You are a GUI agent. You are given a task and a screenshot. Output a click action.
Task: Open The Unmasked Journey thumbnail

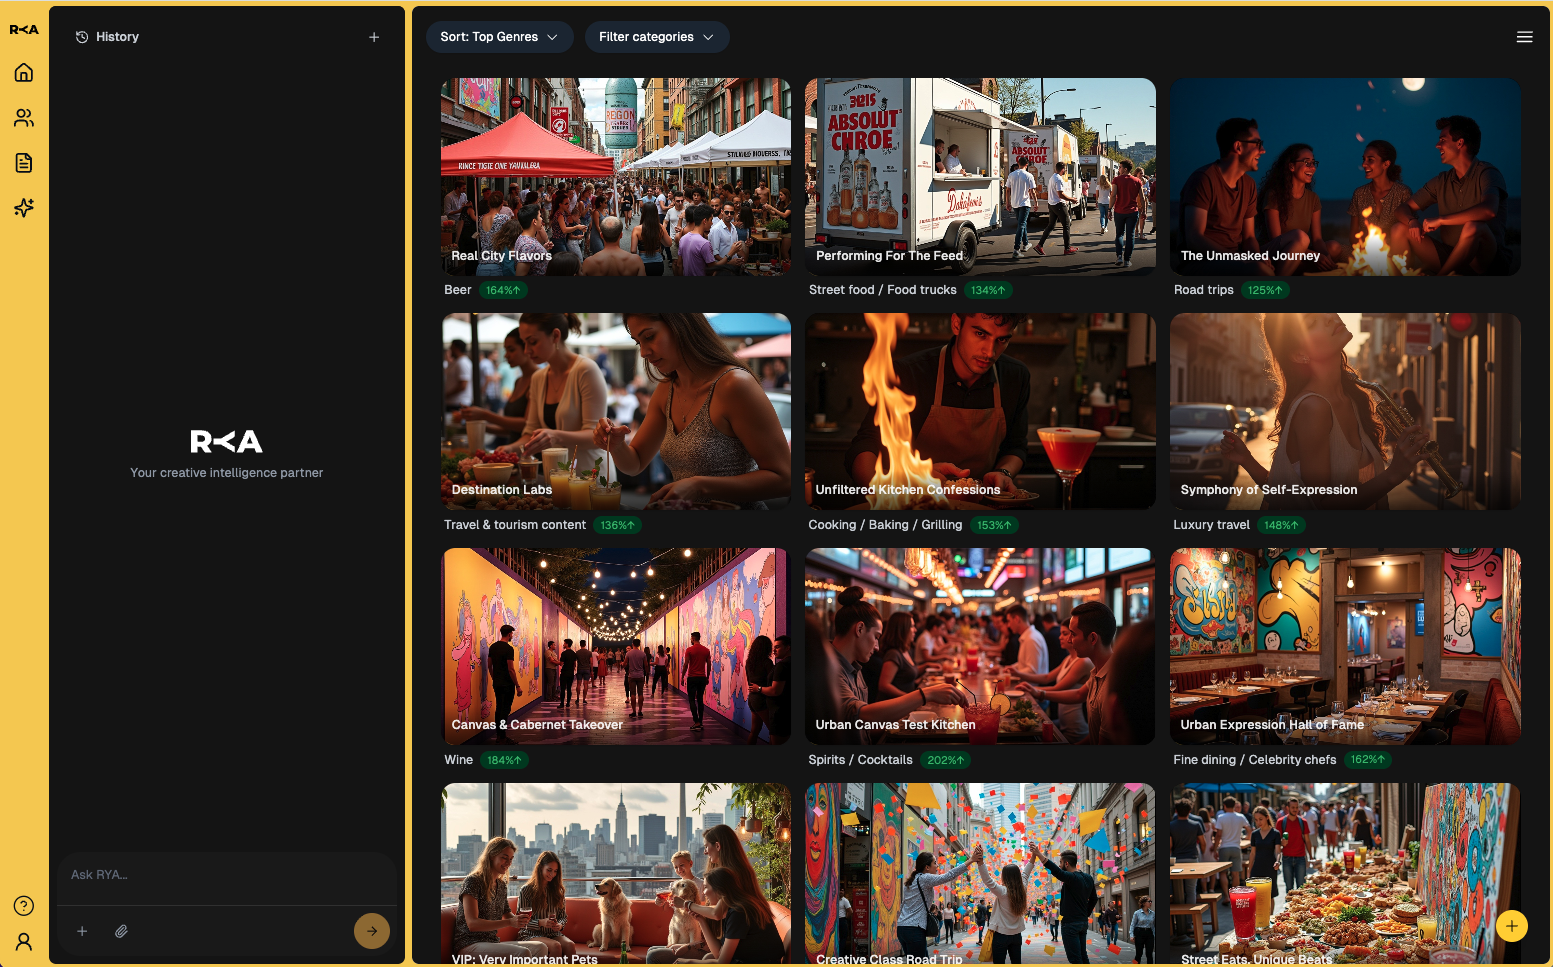click(1345, 177)
